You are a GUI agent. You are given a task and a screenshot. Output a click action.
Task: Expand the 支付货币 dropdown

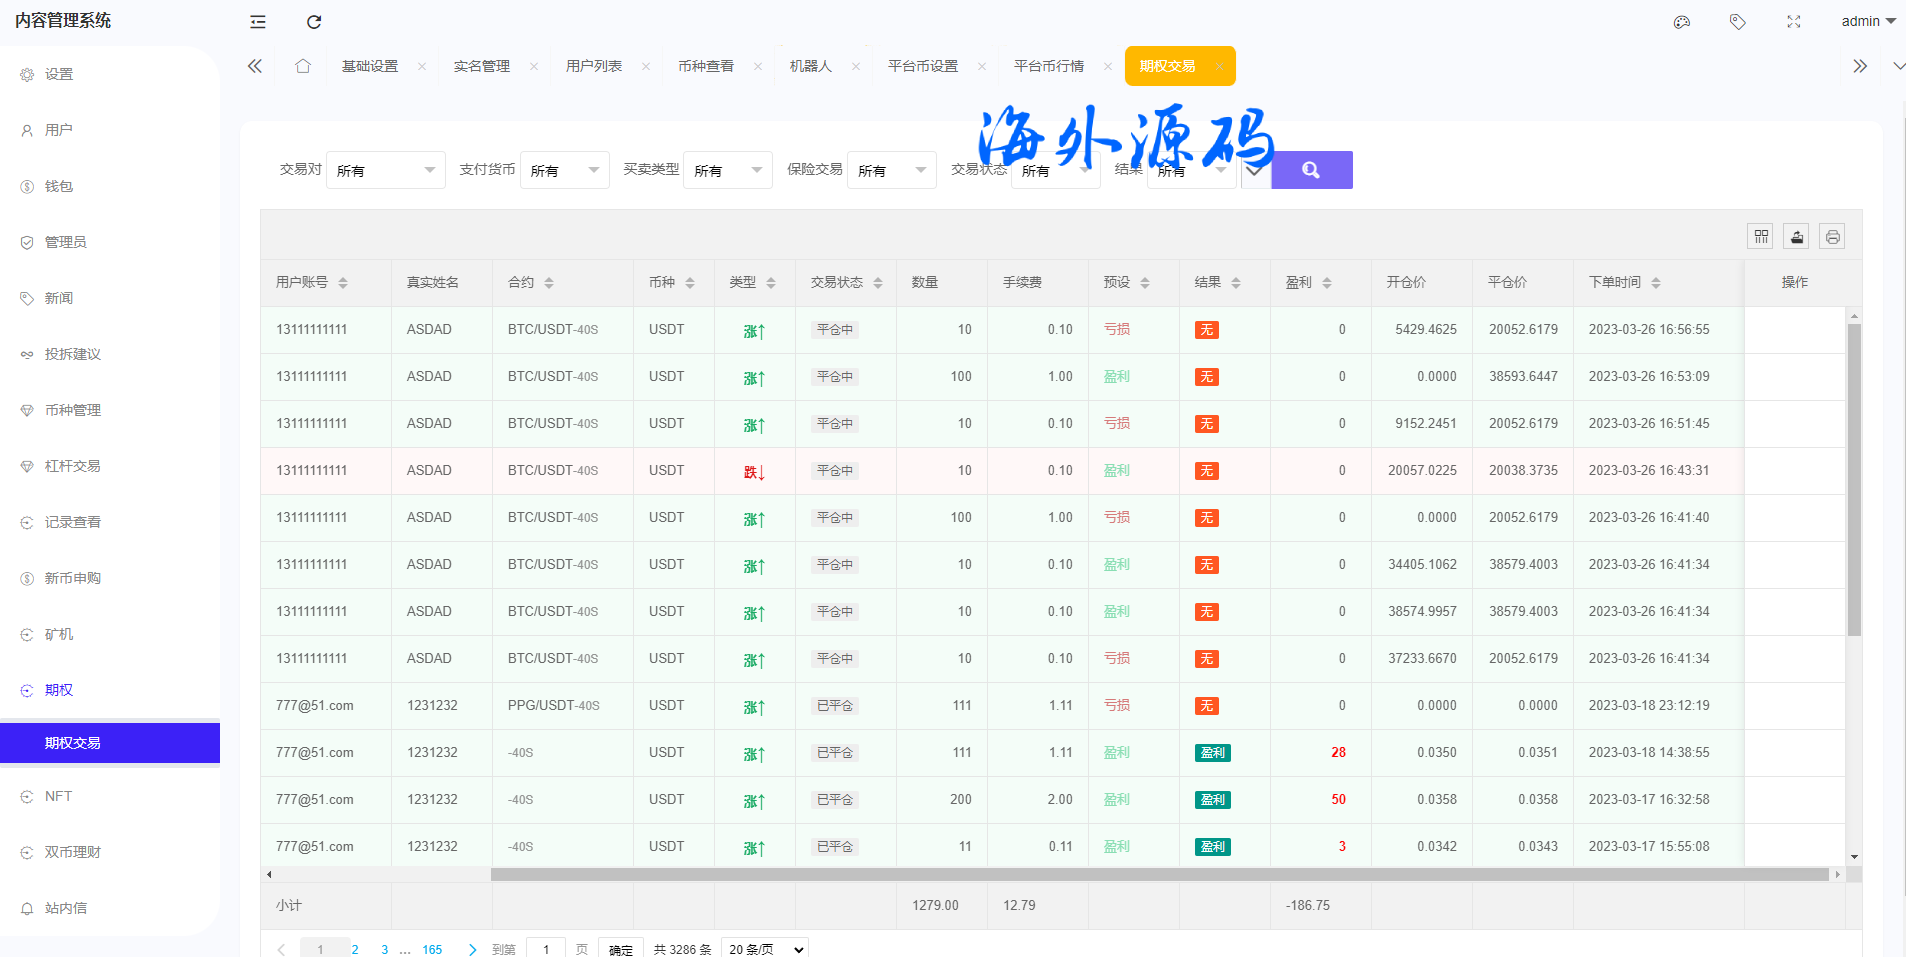pyautogui.click(x=564, y=170)
